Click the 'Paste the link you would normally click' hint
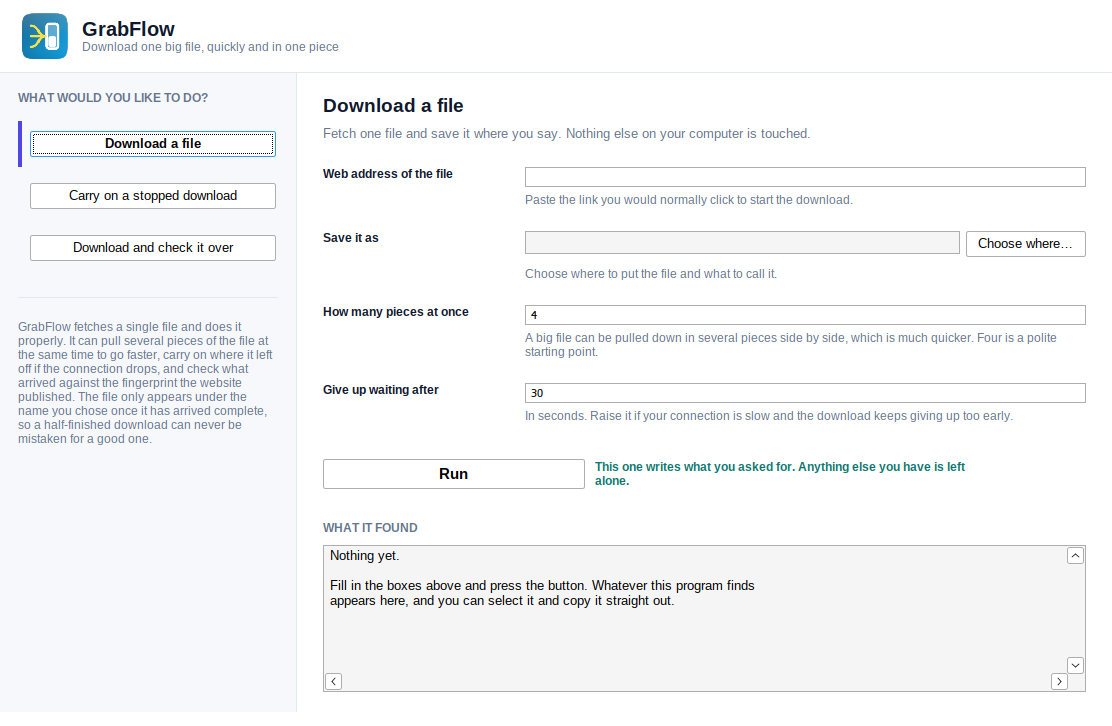The width and height of the screenshot is (1112, 726). pos(689,200)
